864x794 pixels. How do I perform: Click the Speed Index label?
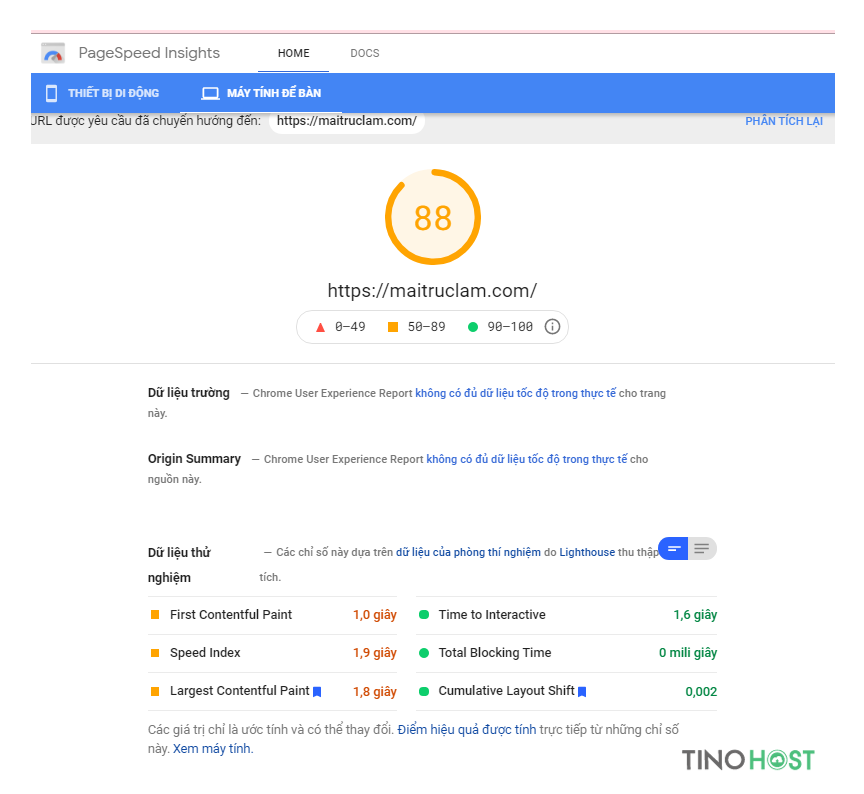[x=205, y=653]
